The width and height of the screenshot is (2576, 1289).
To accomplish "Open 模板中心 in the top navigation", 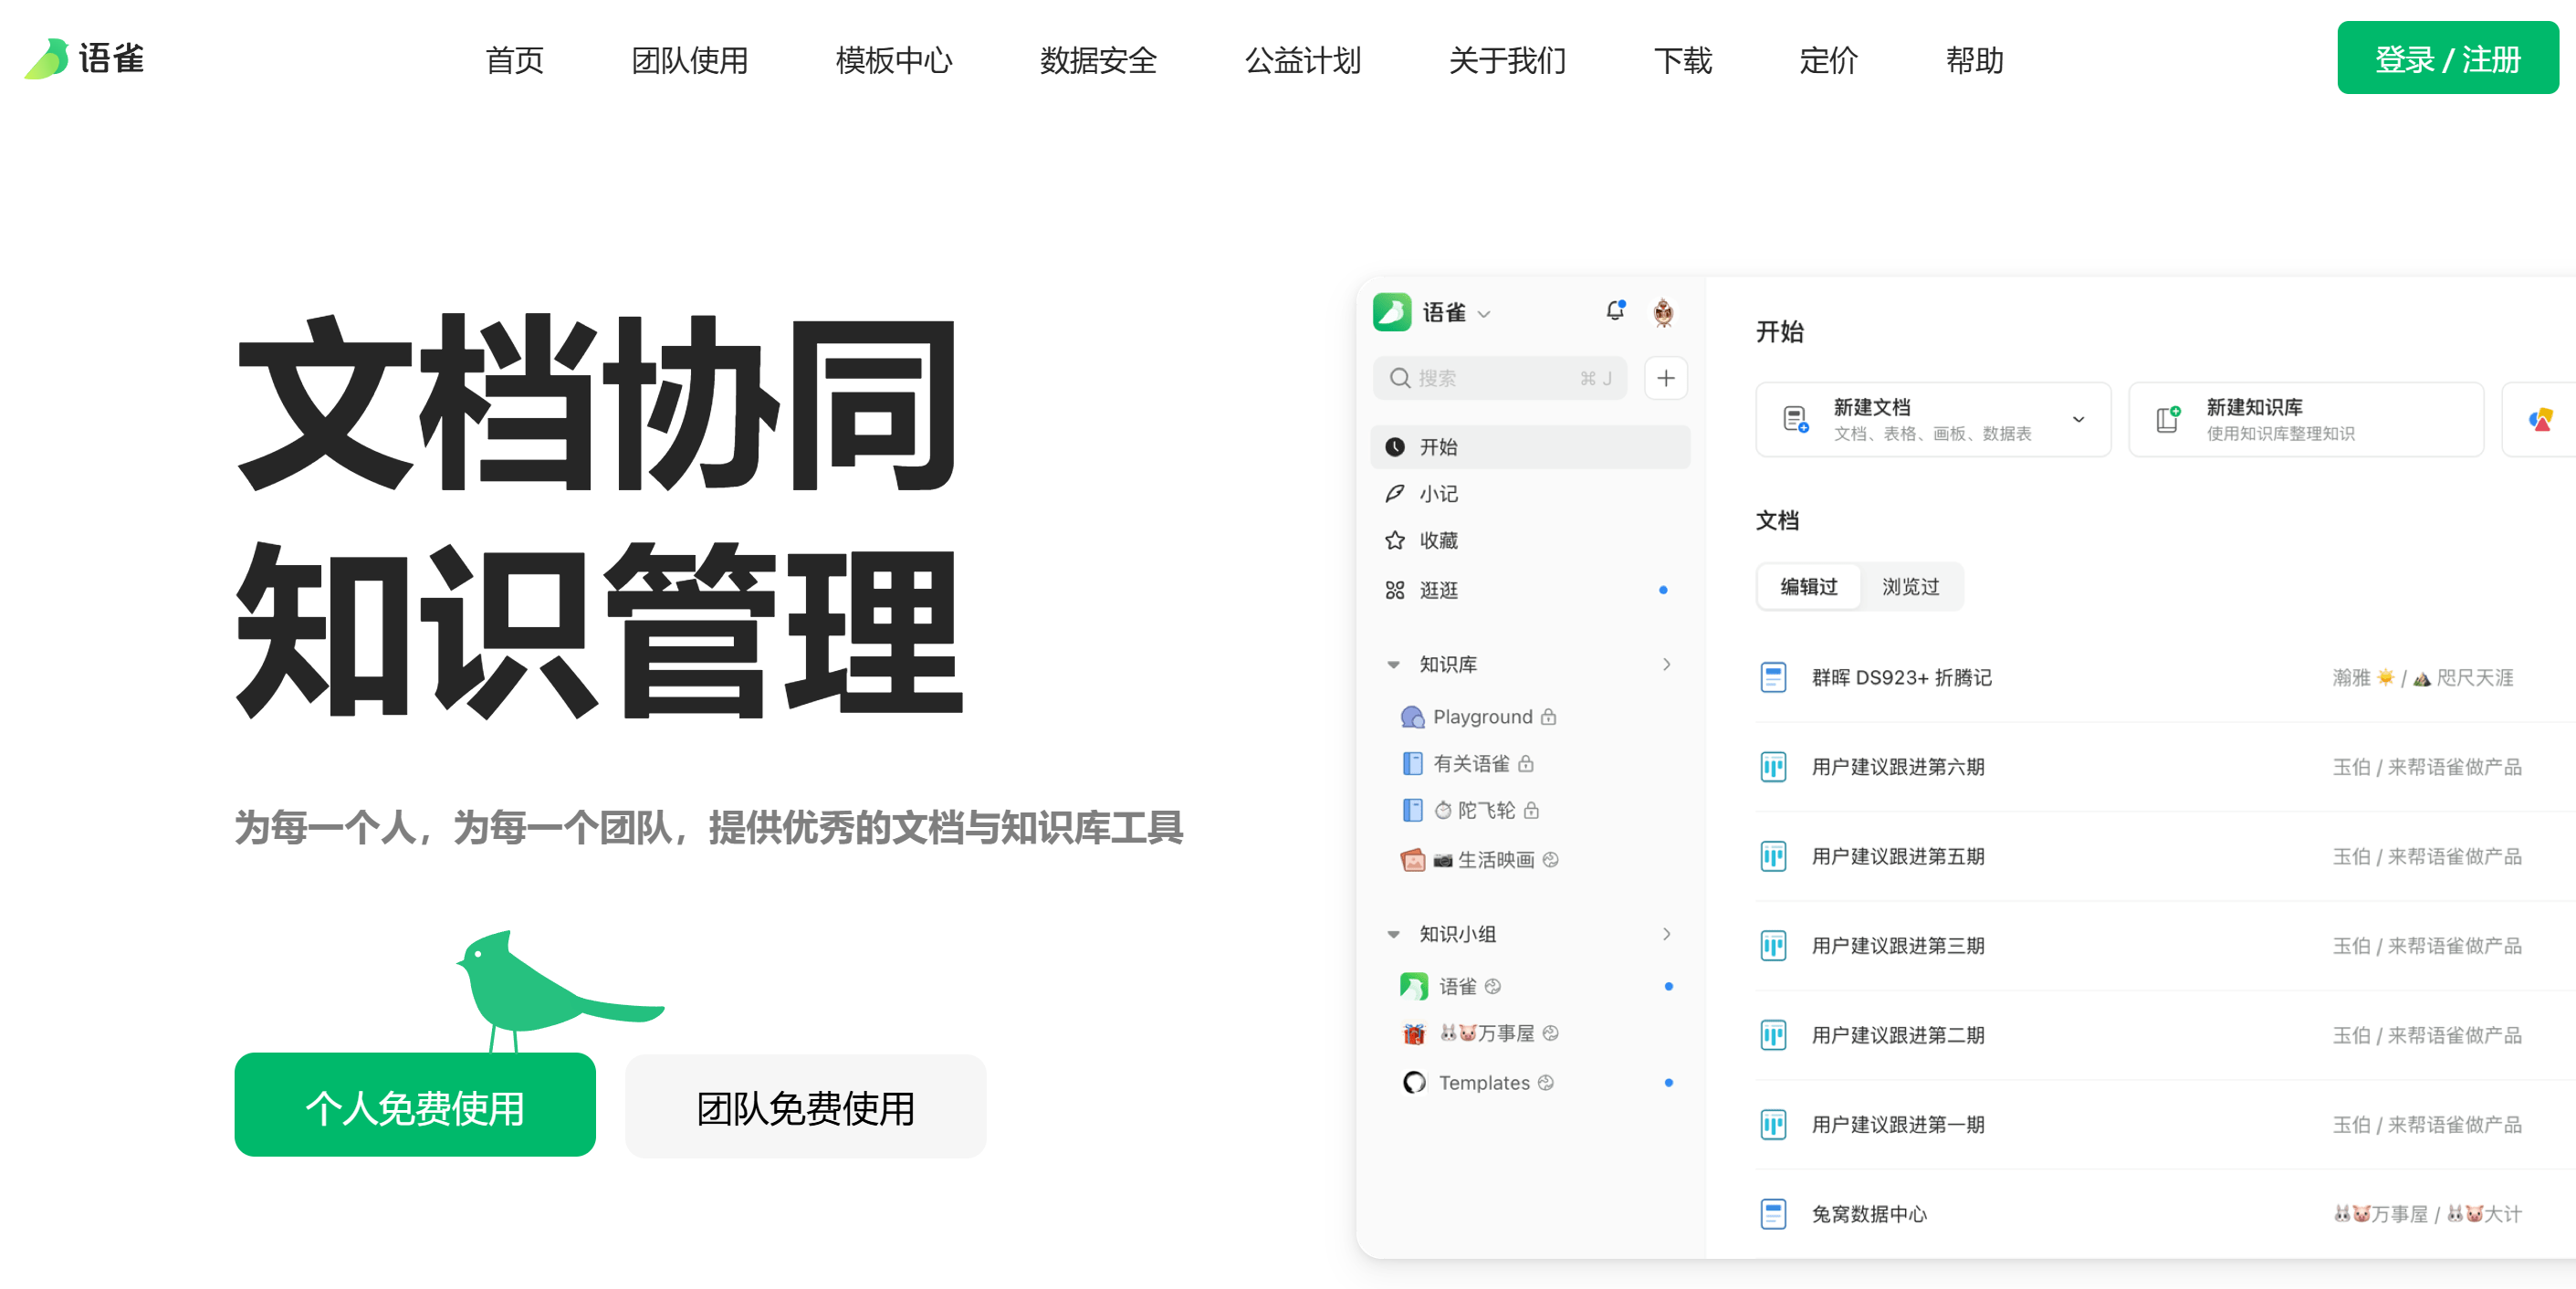I will 893,61.
